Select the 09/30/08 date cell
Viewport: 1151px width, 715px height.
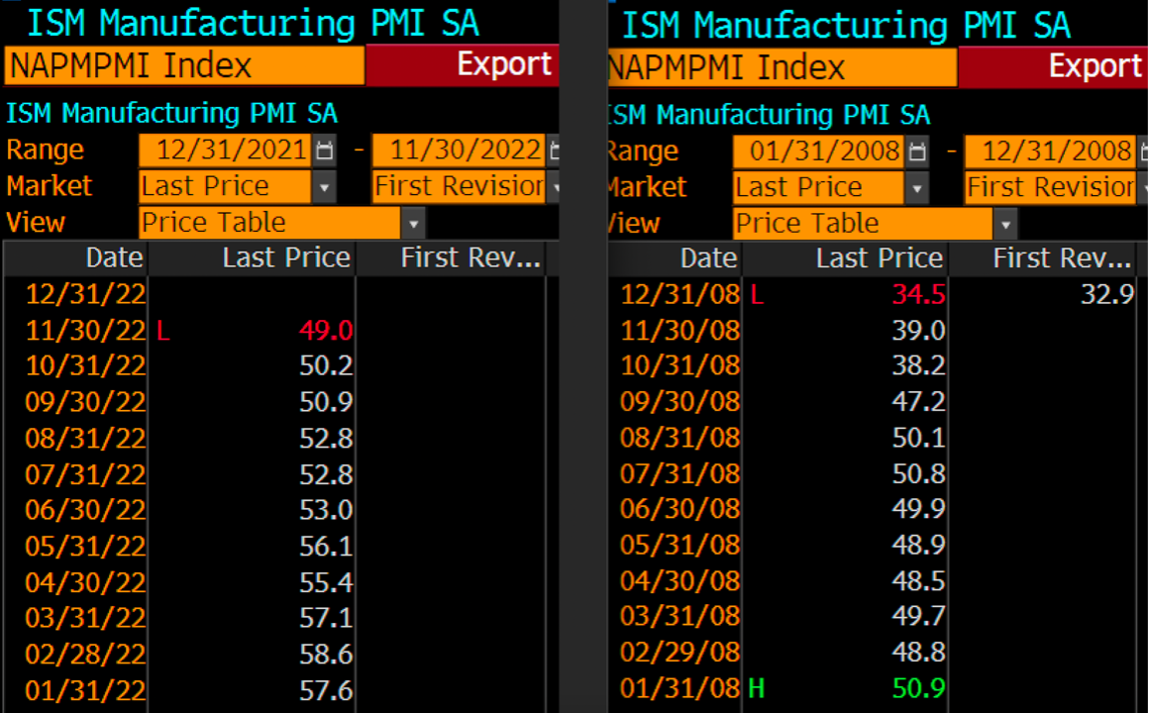coord(680,402)
